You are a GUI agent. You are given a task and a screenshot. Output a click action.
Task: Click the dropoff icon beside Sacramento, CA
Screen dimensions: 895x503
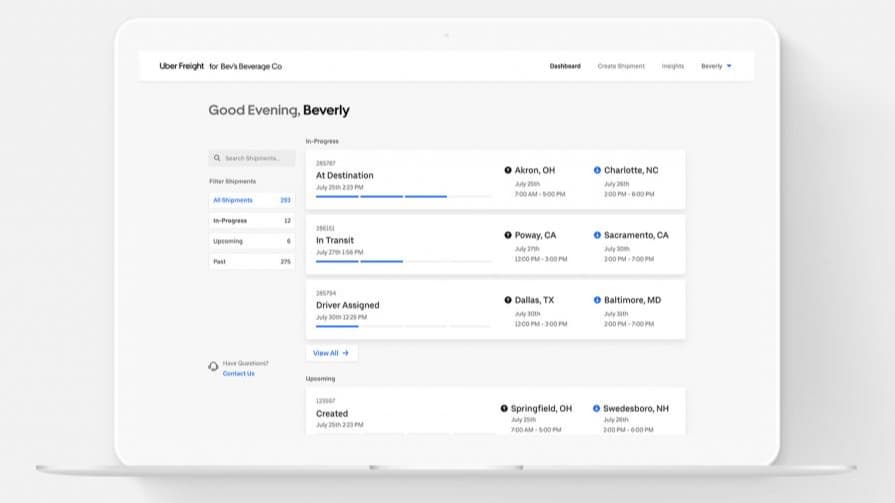[597, 235]
